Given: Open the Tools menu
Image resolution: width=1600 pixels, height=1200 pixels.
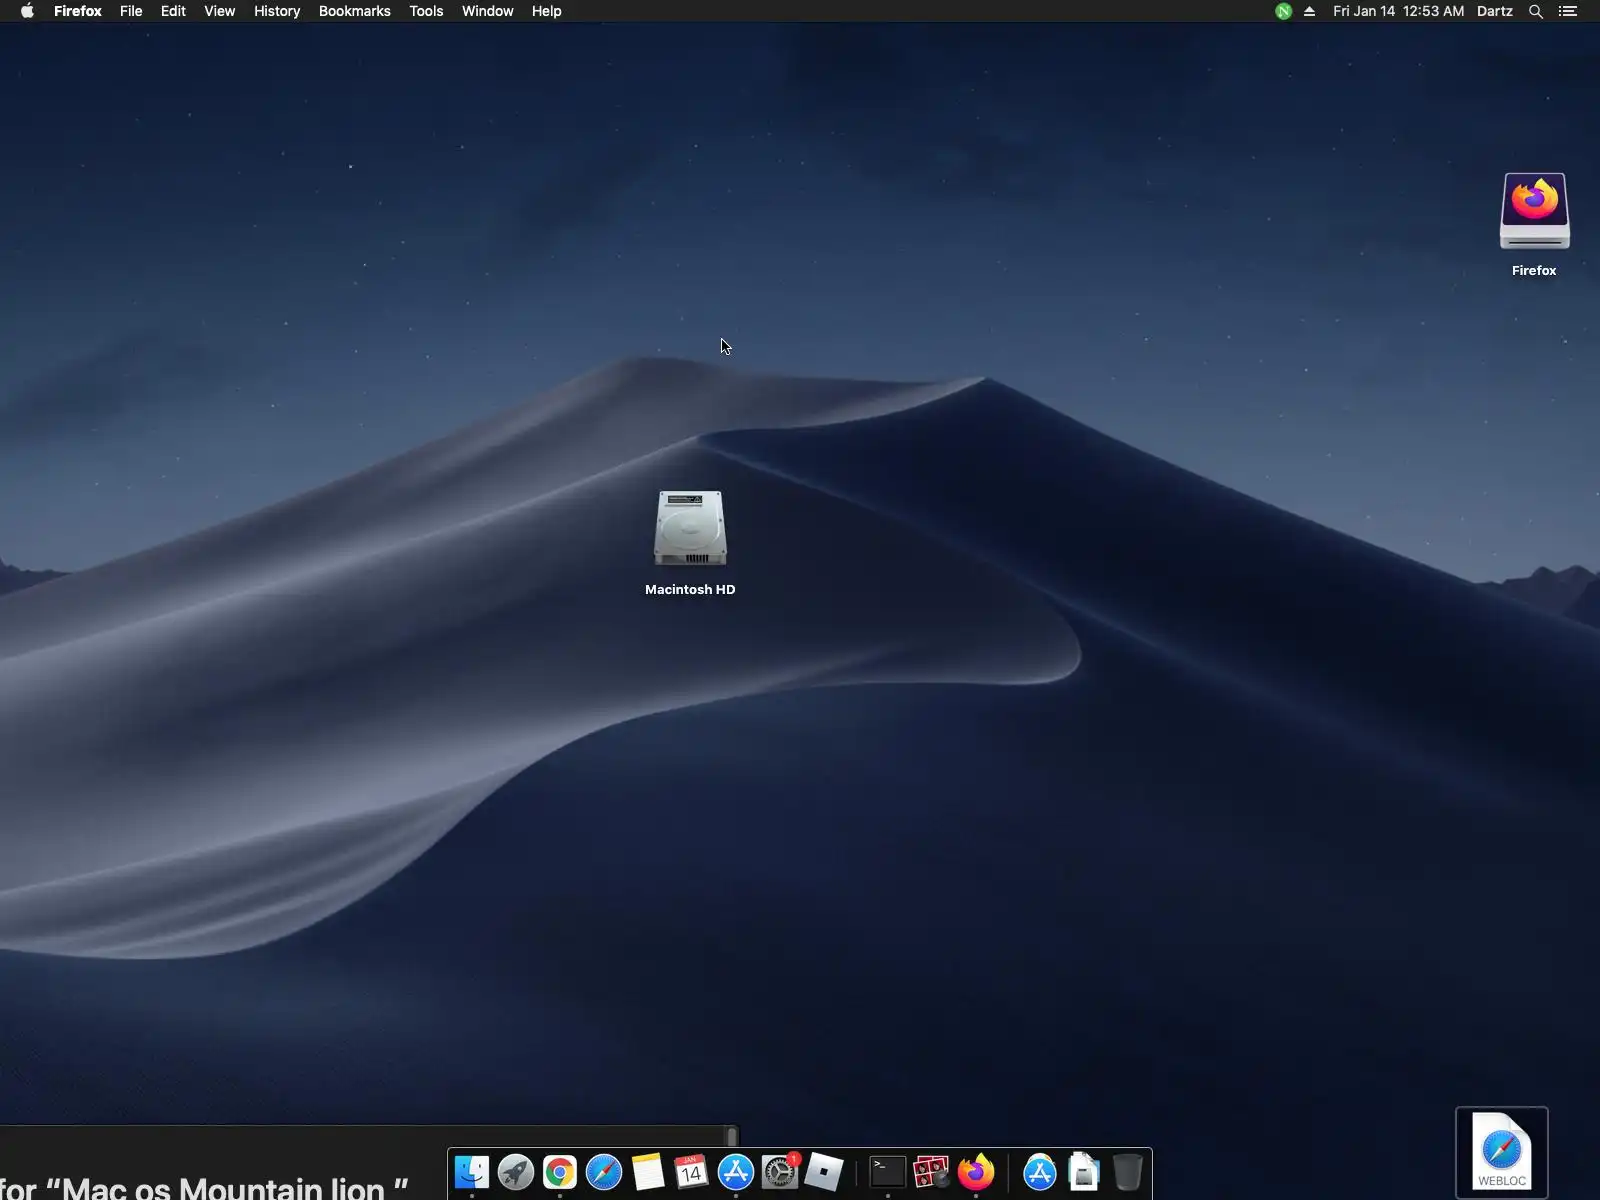Looking at the screenshot, I should pyautogui.click(x=426, y=11).
